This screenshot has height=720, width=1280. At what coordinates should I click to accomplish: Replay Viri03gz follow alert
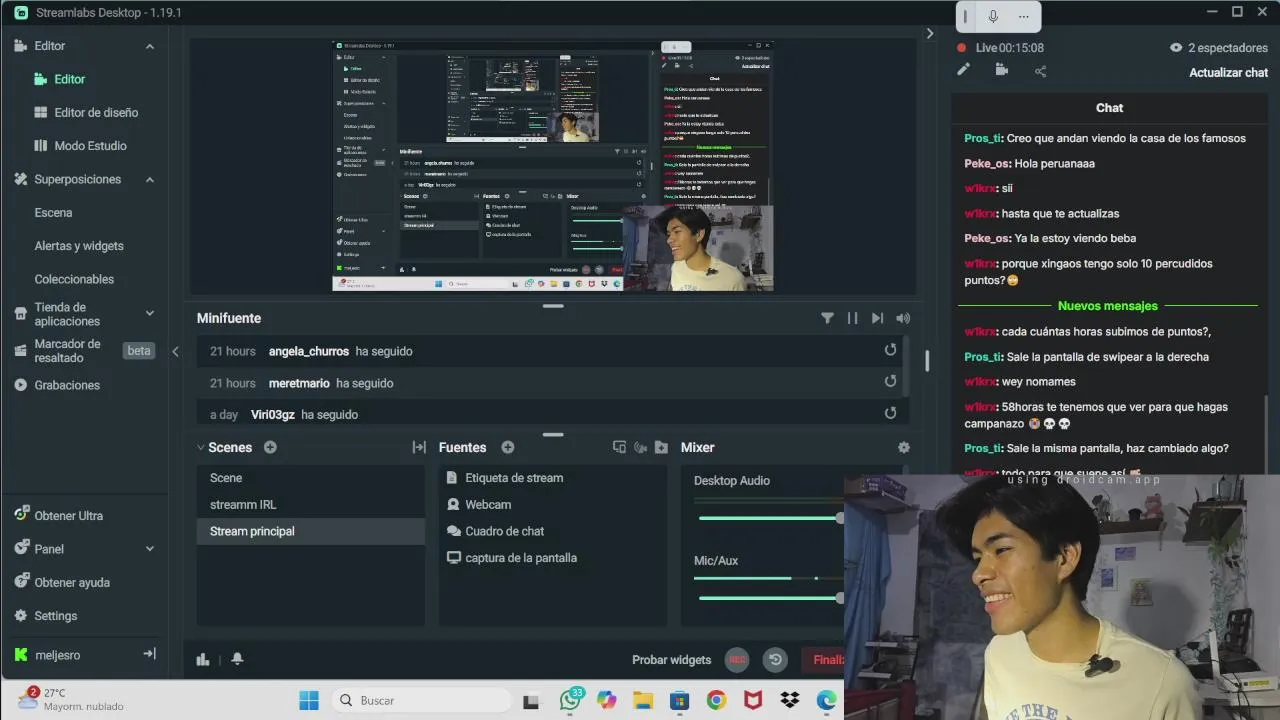(890, 413)
